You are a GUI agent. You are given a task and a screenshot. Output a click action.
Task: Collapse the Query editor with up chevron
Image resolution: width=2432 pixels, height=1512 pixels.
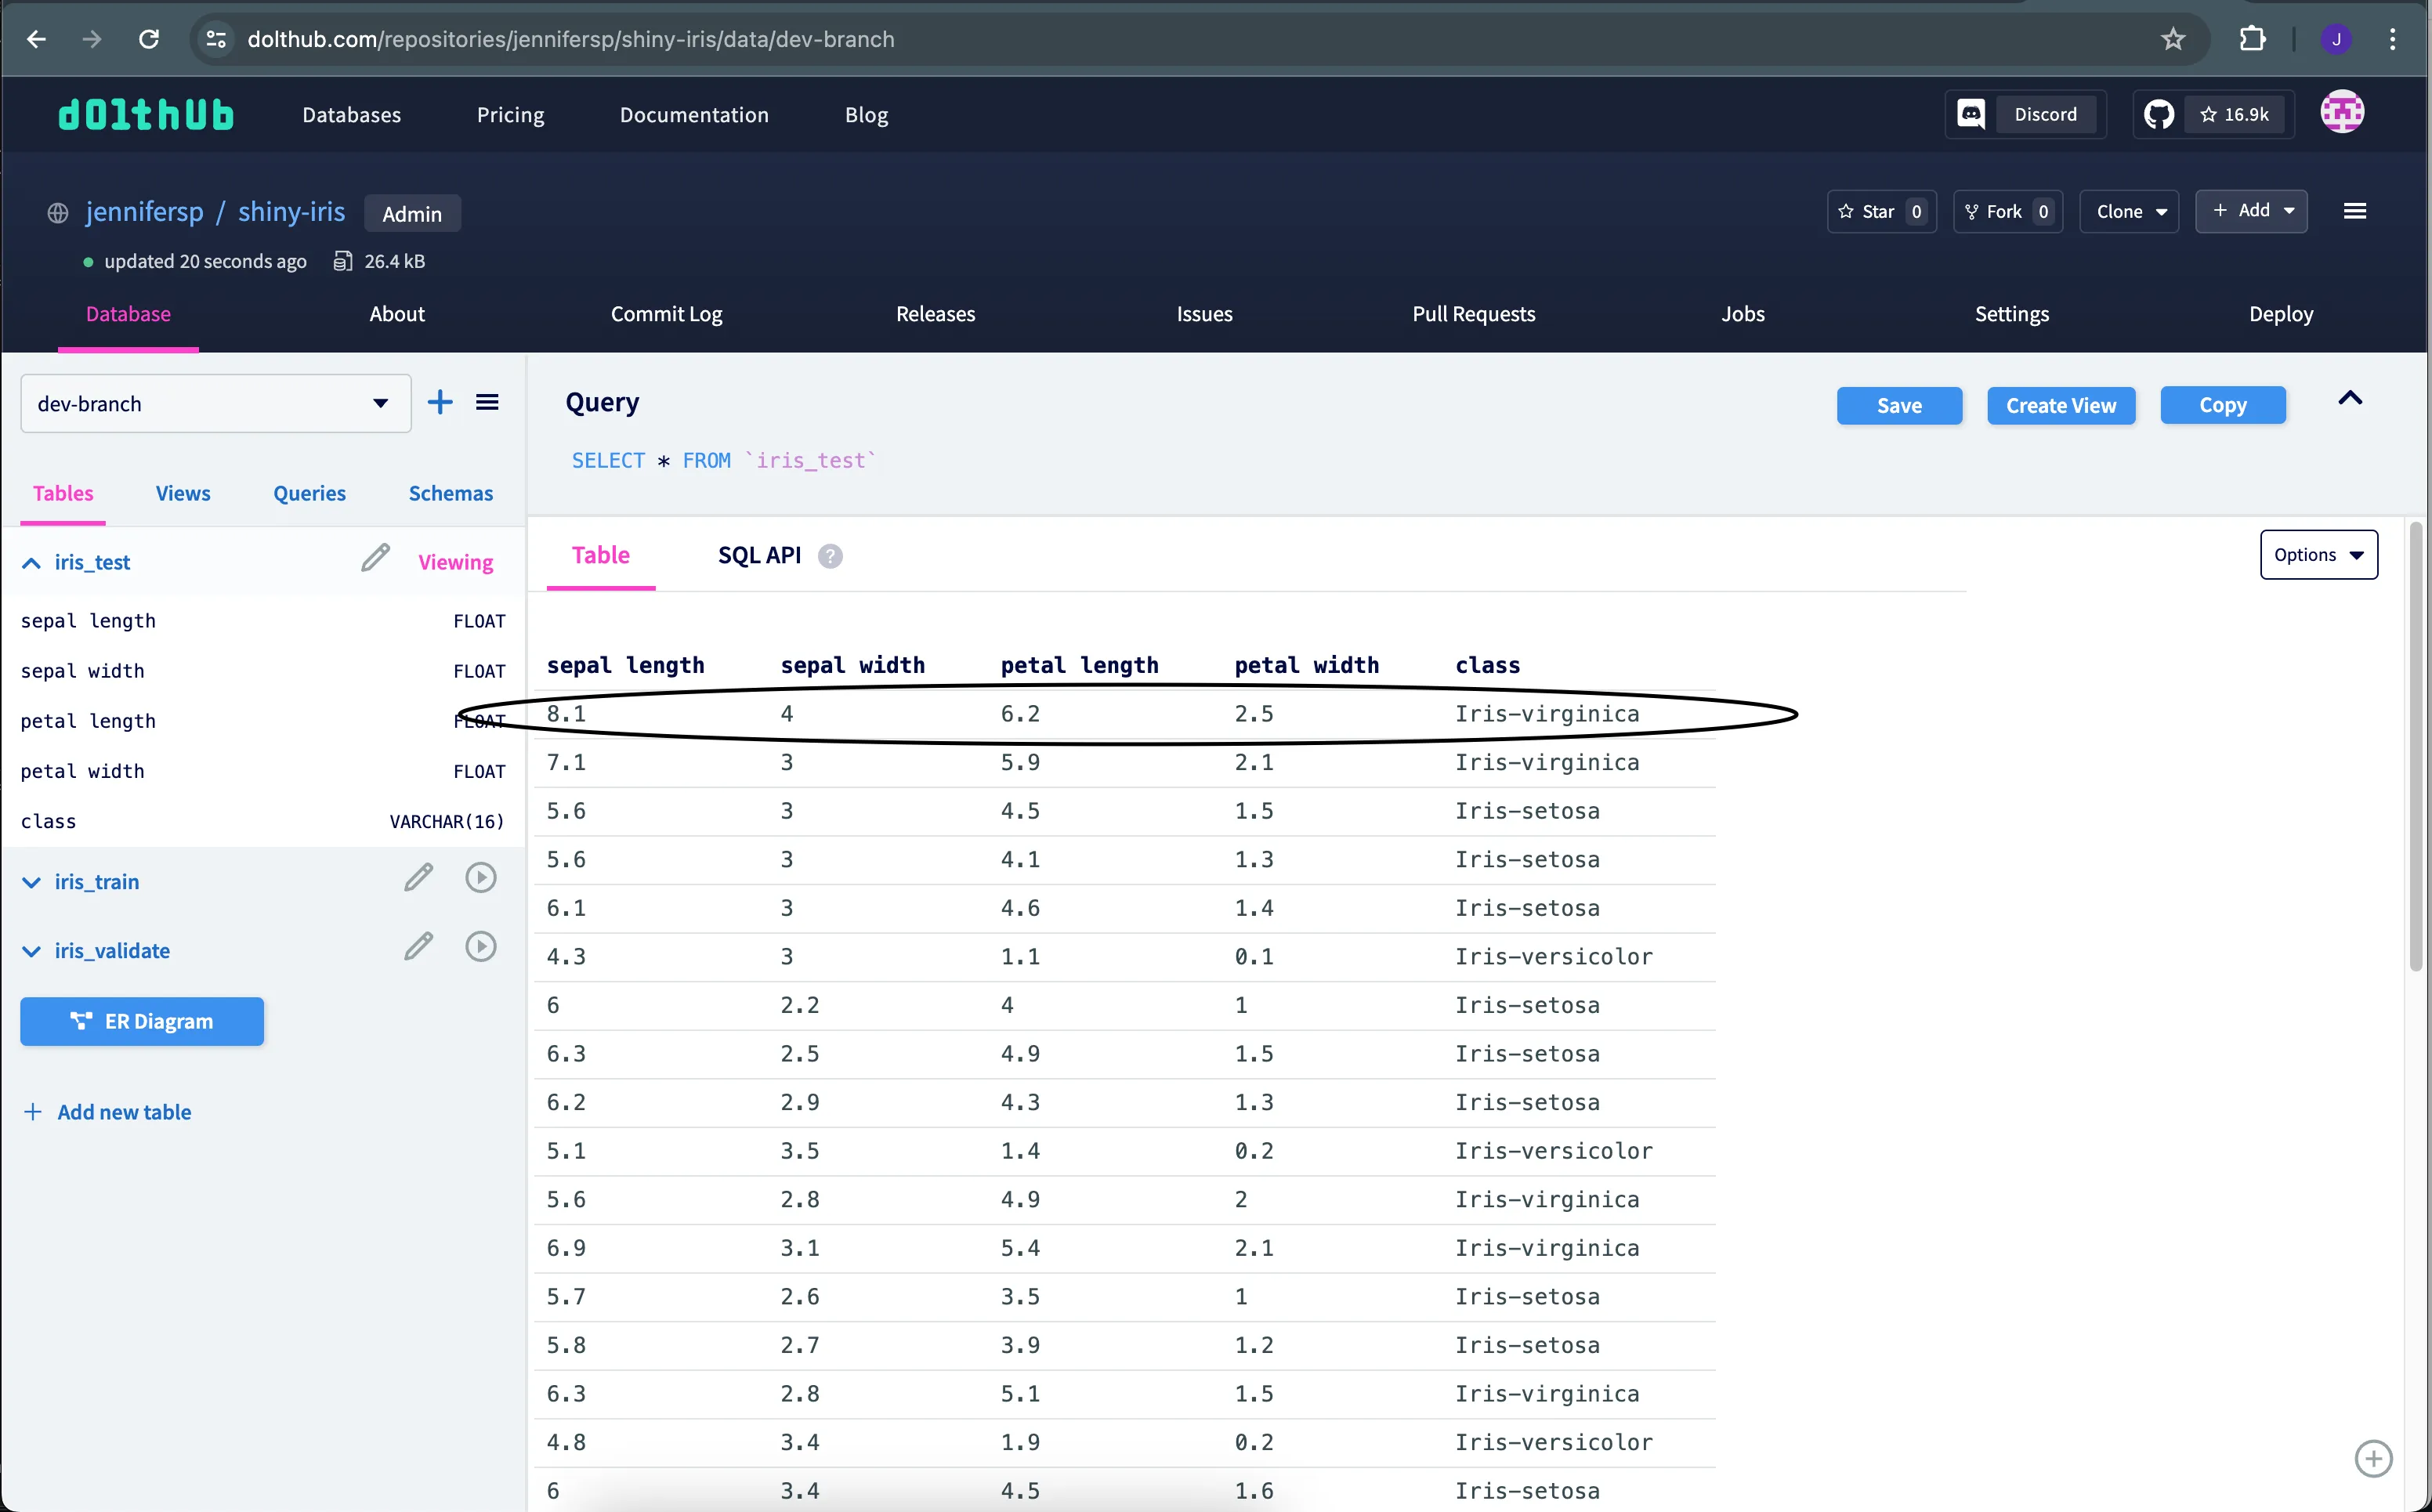(x=2350, y=399)
